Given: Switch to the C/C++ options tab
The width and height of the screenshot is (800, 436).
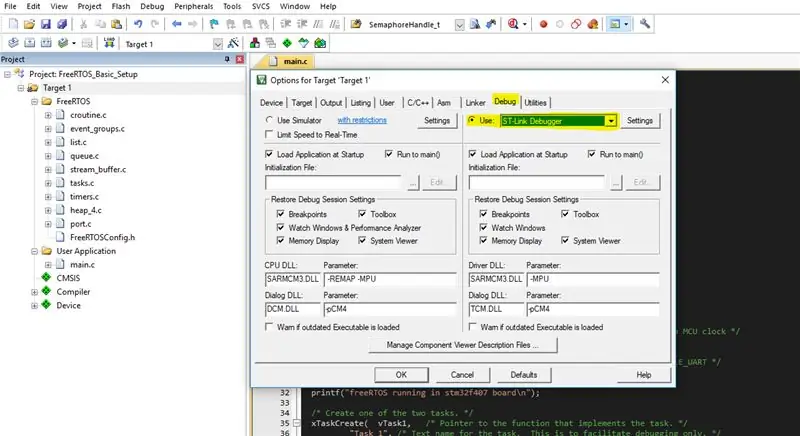Looking at the screenshot, I should (418, 102).
